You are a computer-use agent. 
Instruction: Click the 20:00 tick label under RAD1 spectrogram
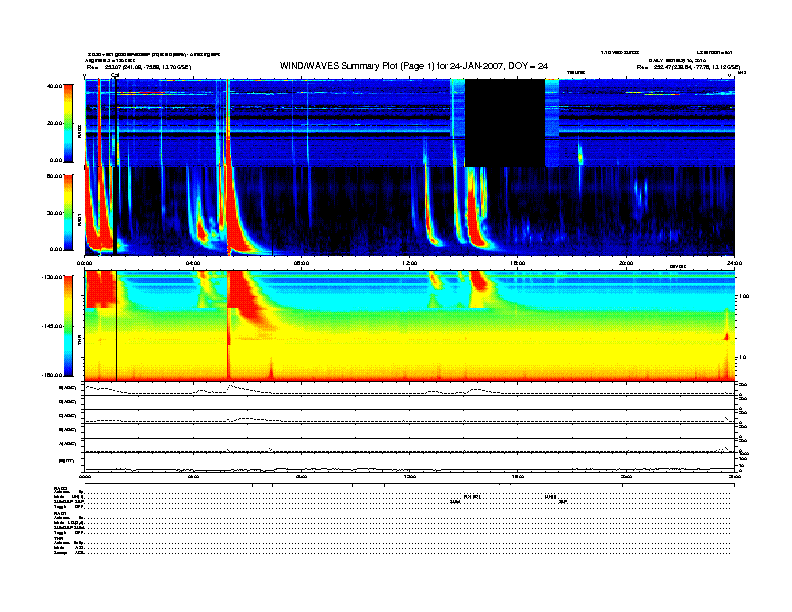(x=626, y=263)
